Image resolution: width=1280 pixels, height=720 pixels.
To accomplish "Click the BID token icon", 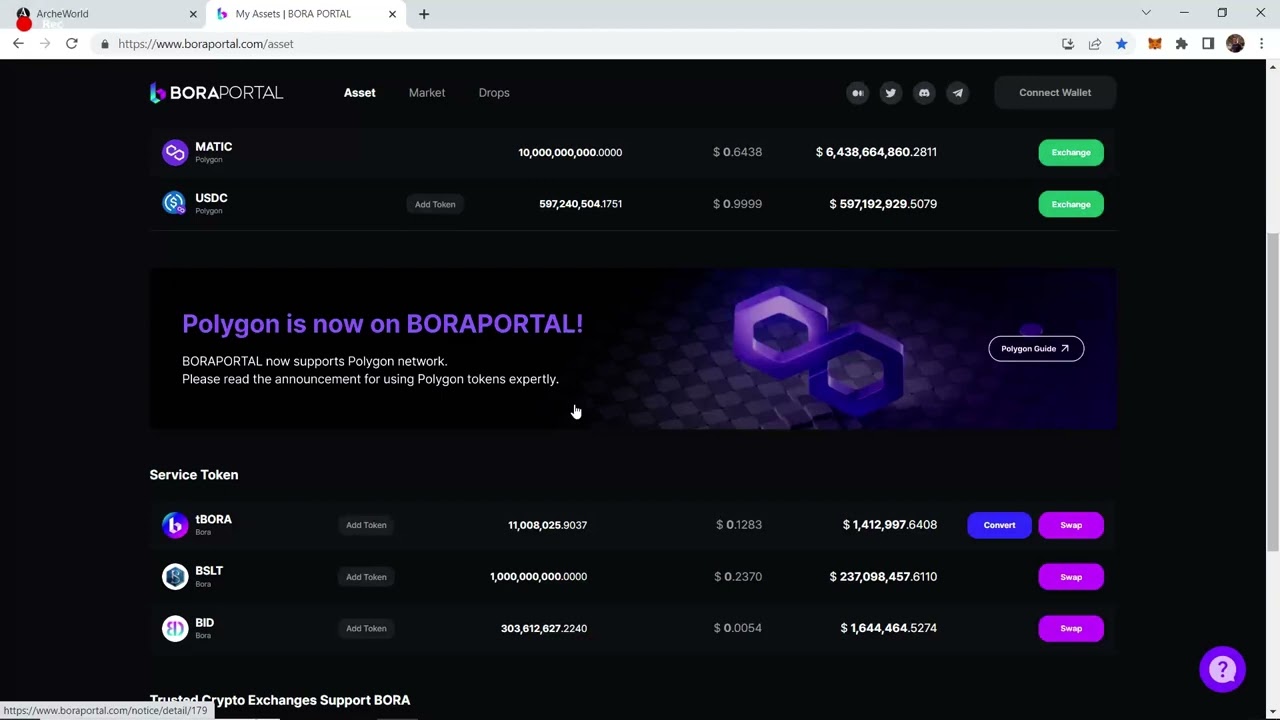I will point(175,628).
